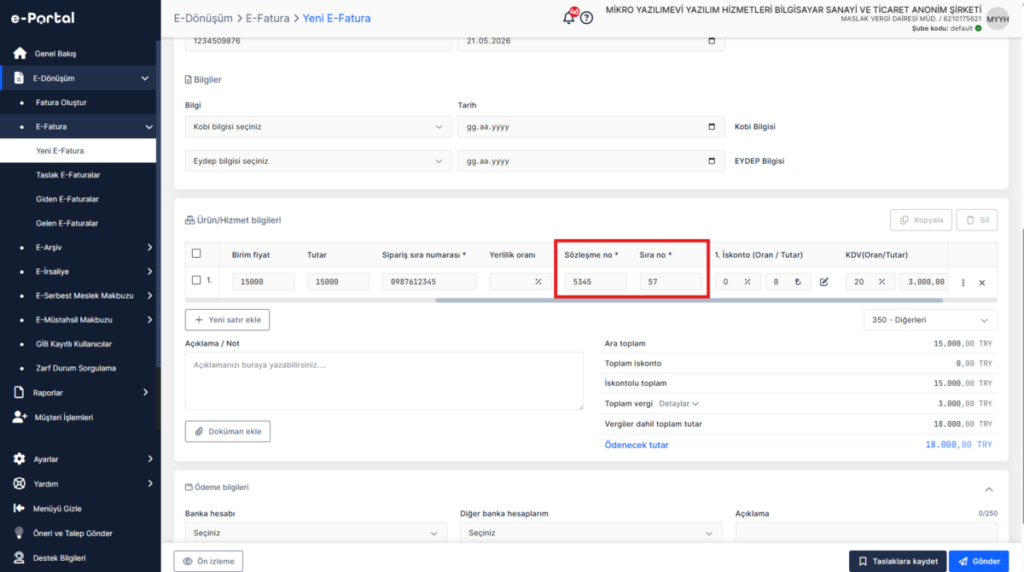Open Giden E-Faturalar menu item

(67, 199)
